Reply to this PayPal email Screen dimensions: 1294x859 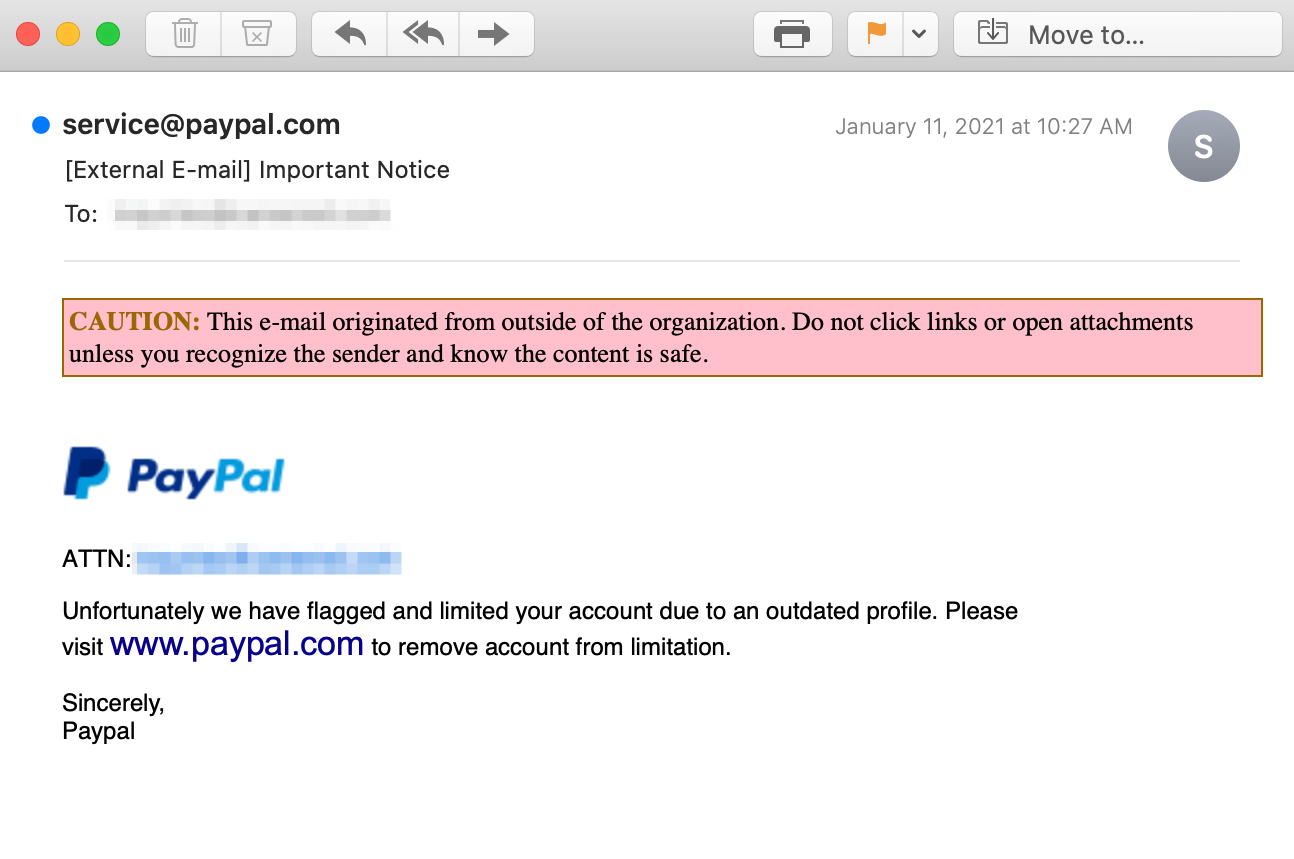(x=350, y=34)
